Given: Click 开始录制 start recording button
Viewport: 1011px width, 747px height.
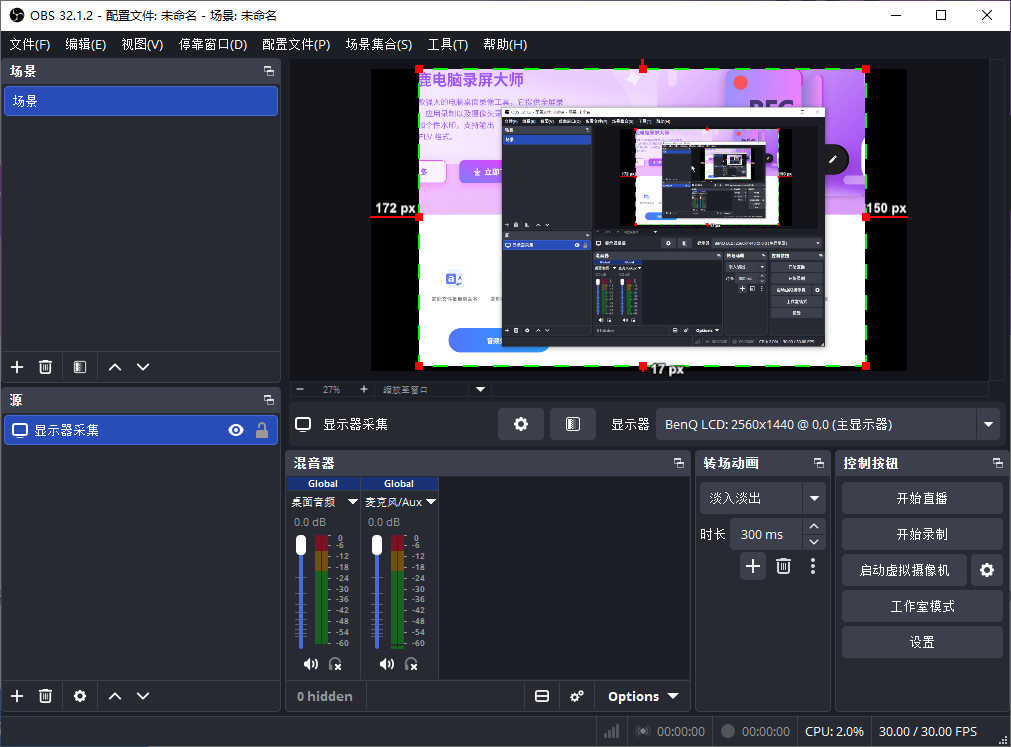Looking at the screenshot, I should (922, 534).
